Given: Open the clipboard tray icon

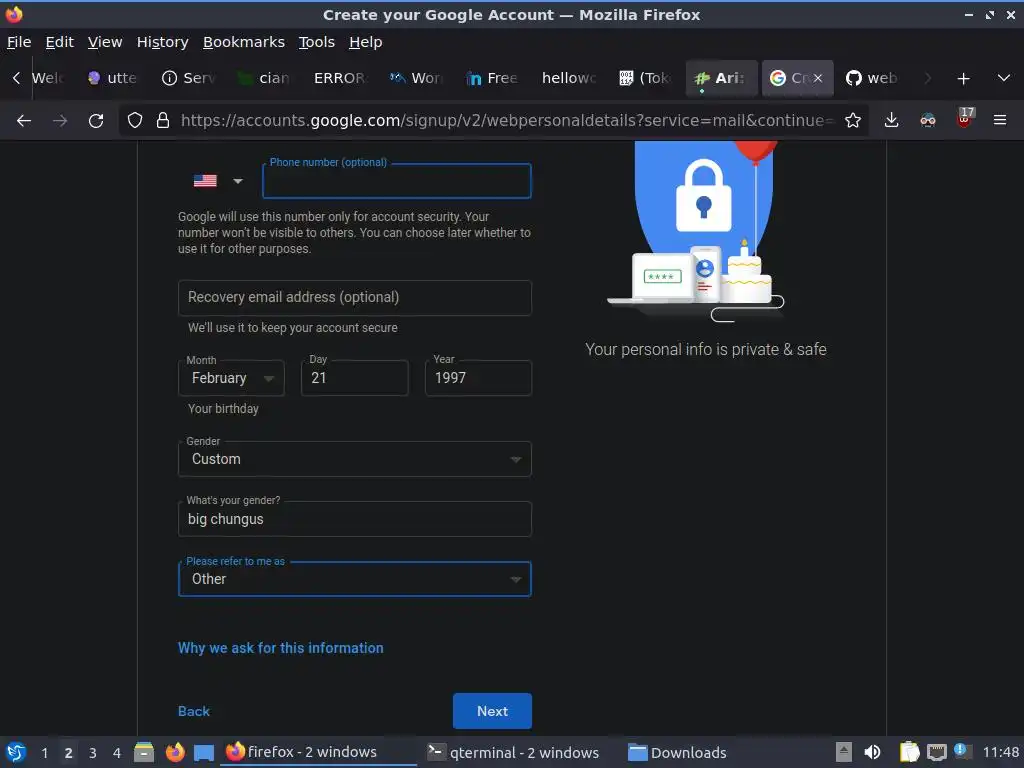Looking at the screenshot, I should click(909, 752).
